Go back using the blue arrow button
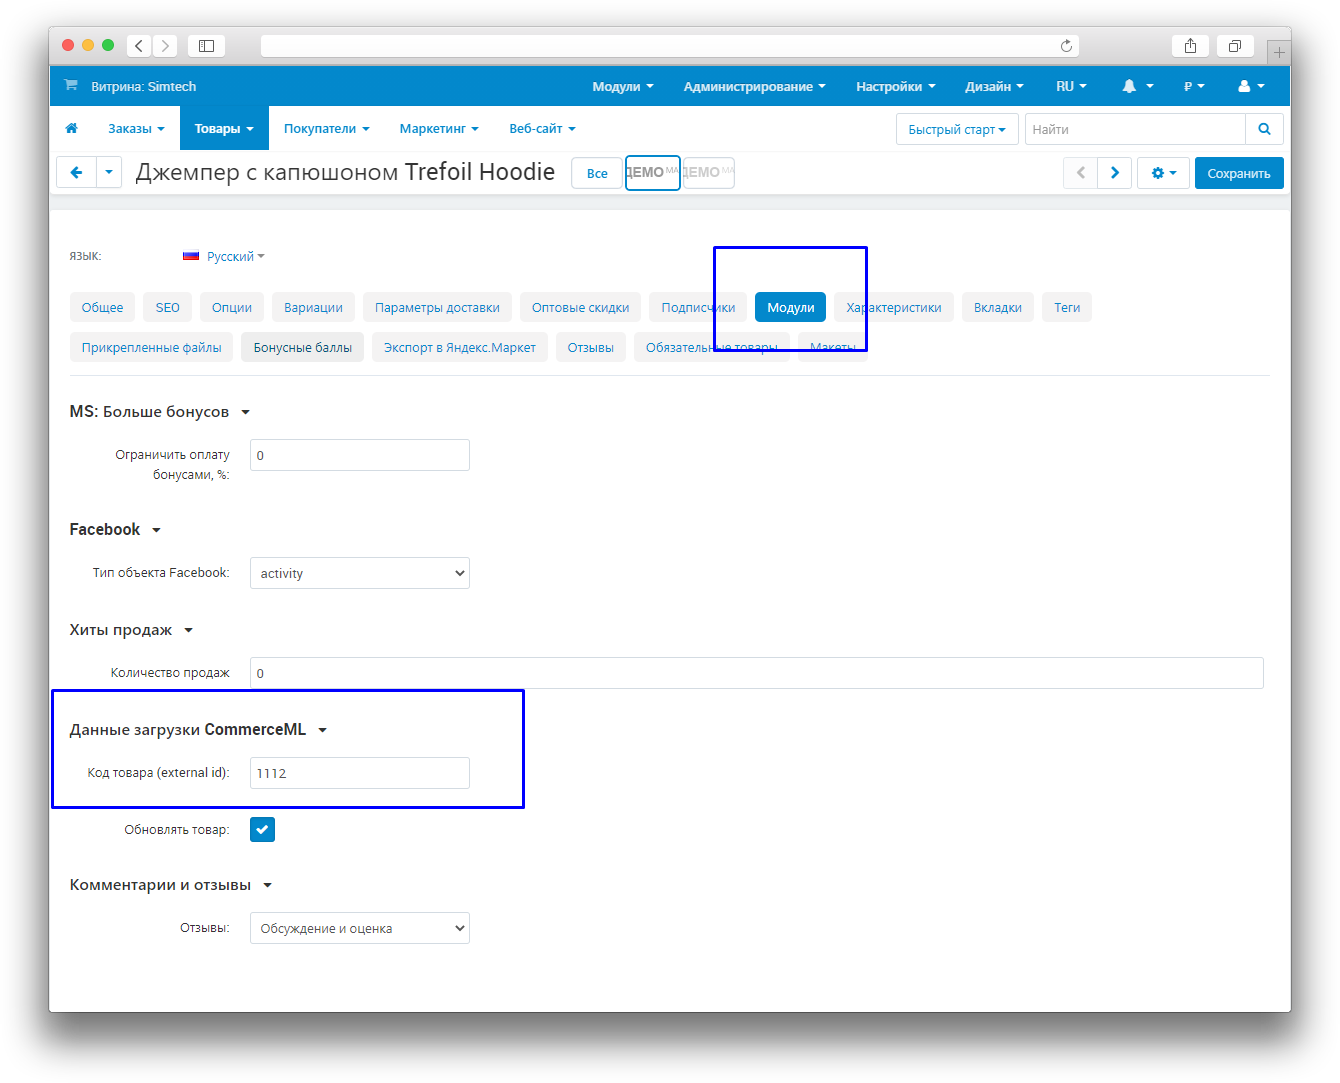The width and height of the screenshot is (1340, 1083). click(76, 173)
